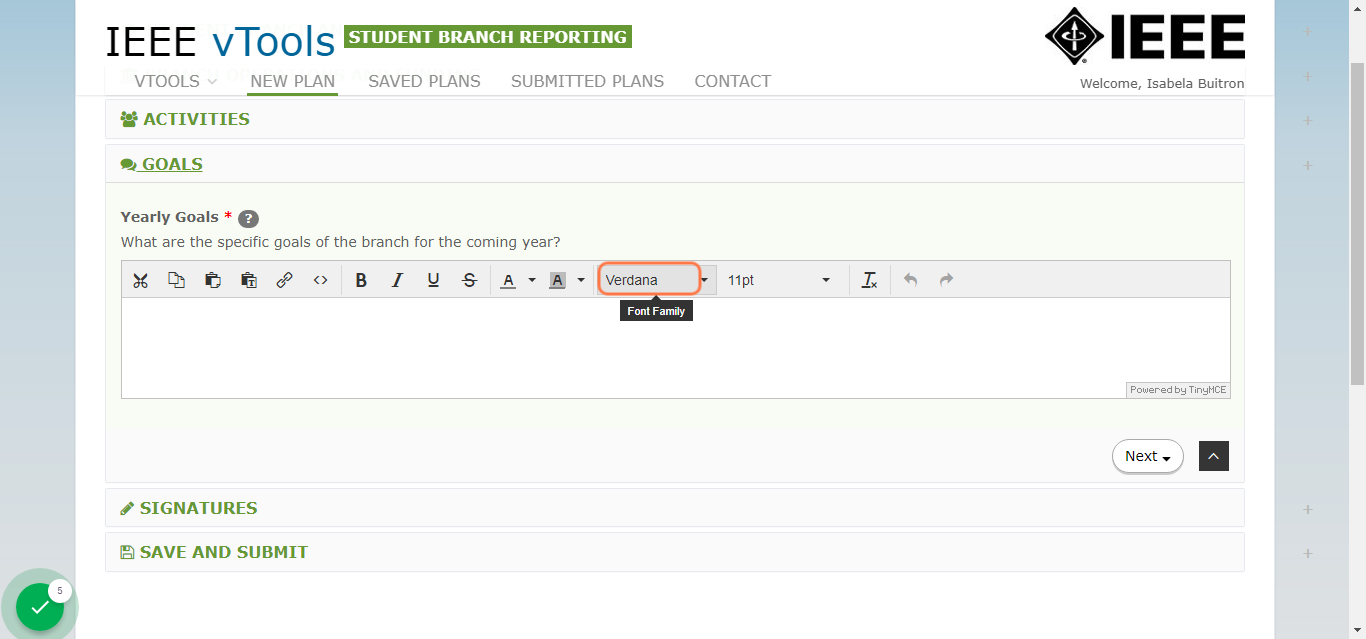1366x639 pixels.
Task: Click the help question mark beside Yearly Goals
Action: [x=248, y=219]
